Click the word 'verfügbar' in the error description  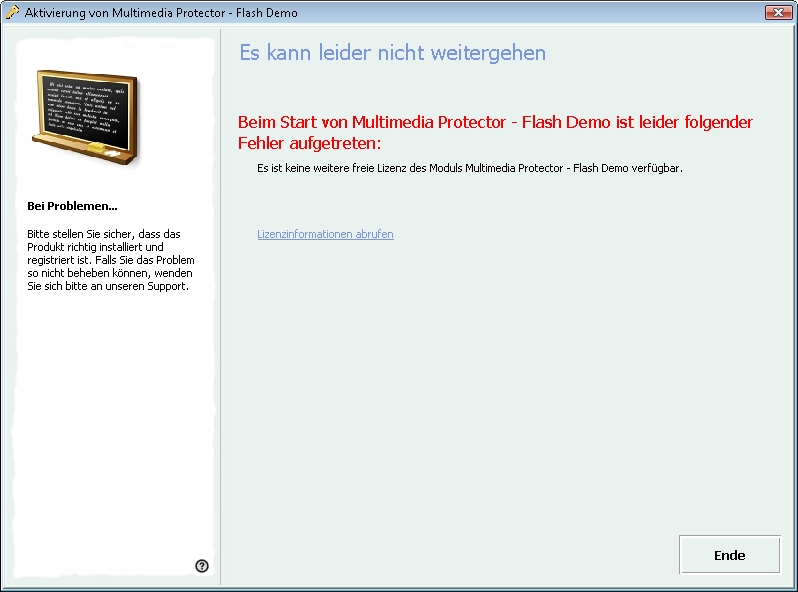point(656,168)
